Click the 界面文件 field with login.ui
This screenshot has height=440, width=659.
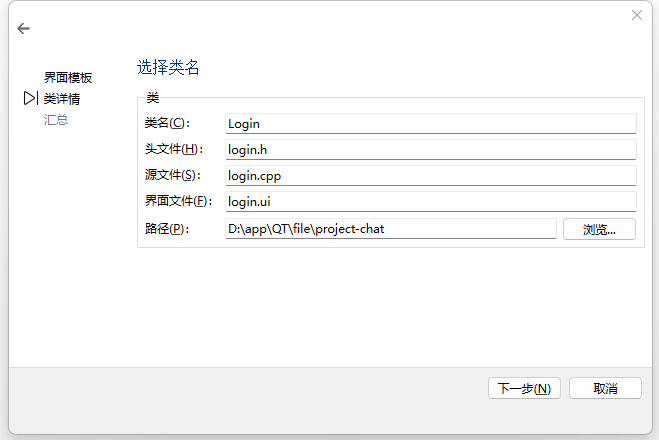coord(430,202)
